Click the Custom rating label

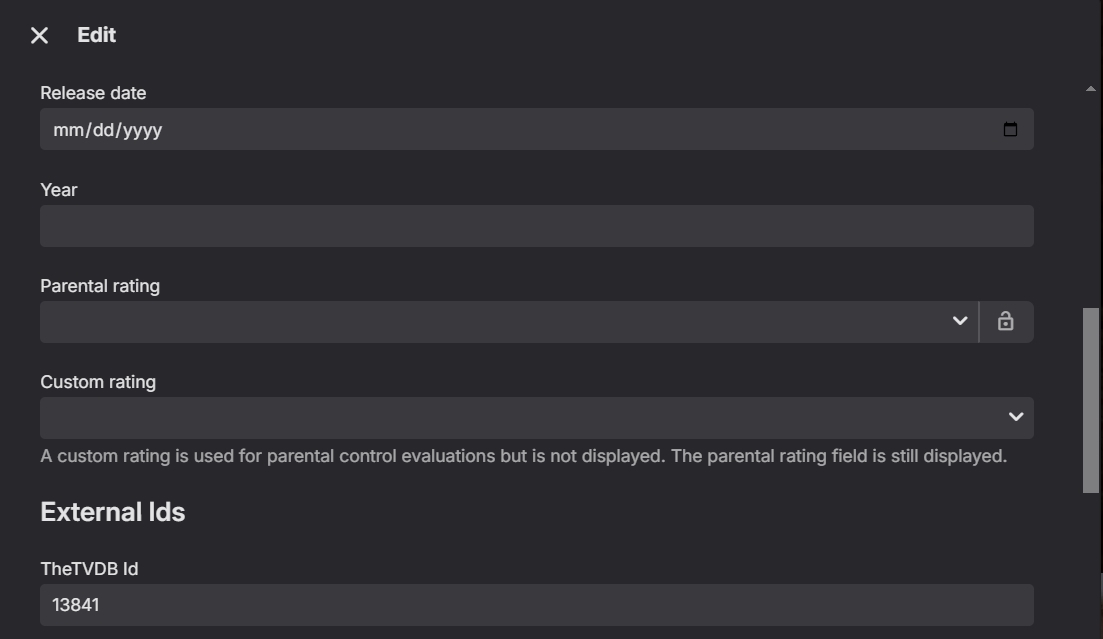coord(98,382)
